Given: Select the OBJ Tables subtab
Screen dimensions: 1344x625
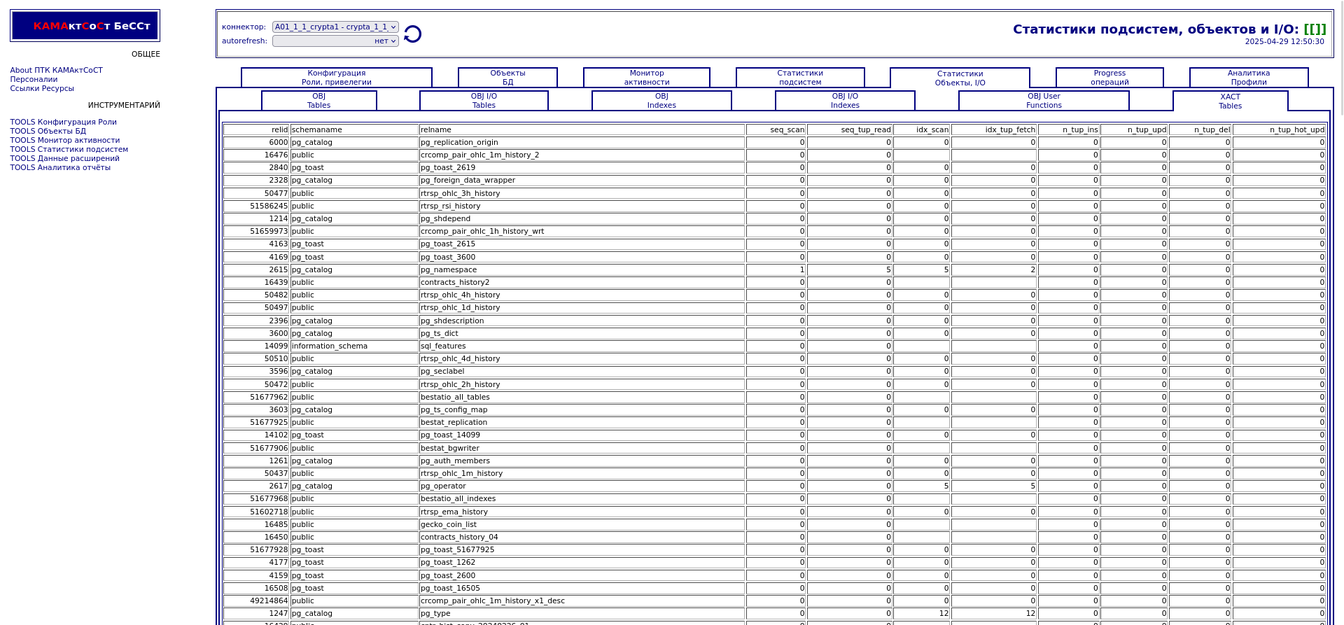Looking at the screenshot, I should pyautogui.click(x=318, y=101).
